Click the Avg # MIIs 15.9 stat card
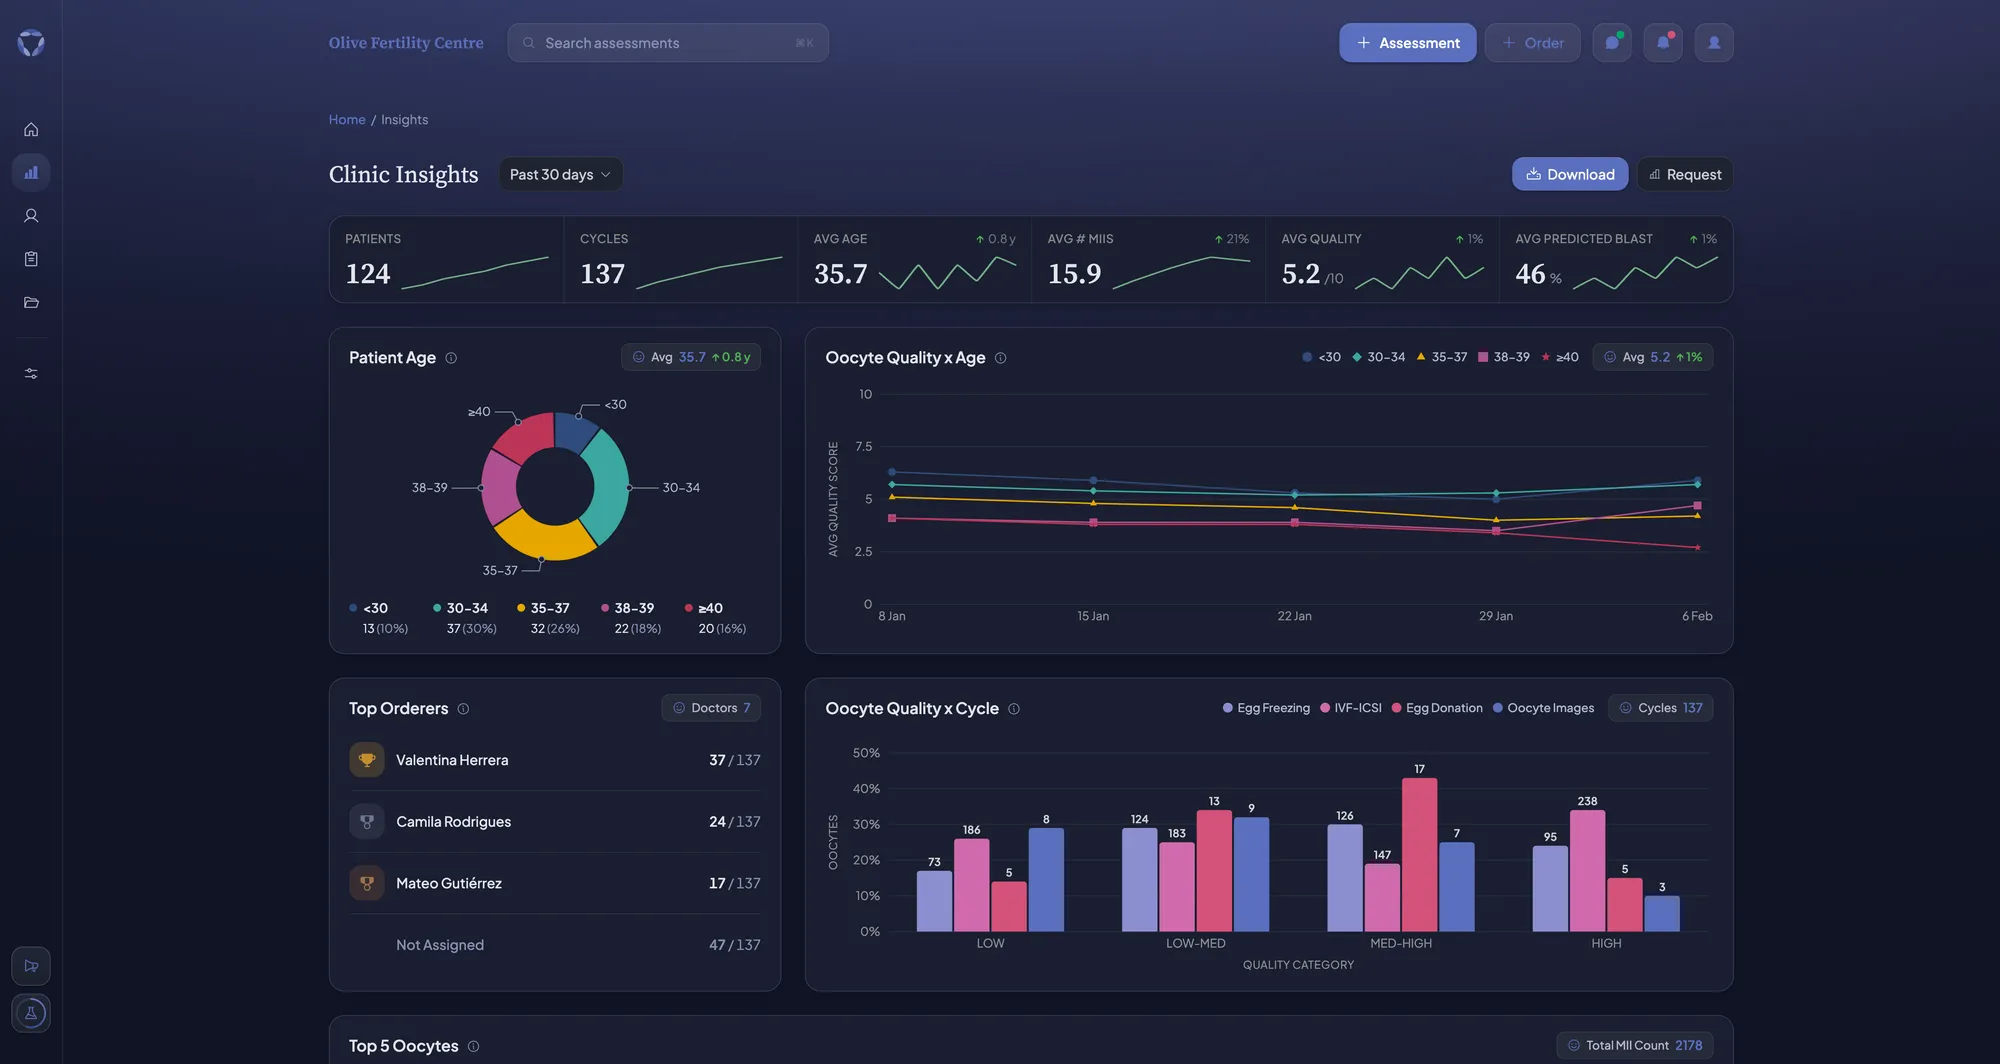Screen dimensions: 2000x1064 coord(1148,260)
